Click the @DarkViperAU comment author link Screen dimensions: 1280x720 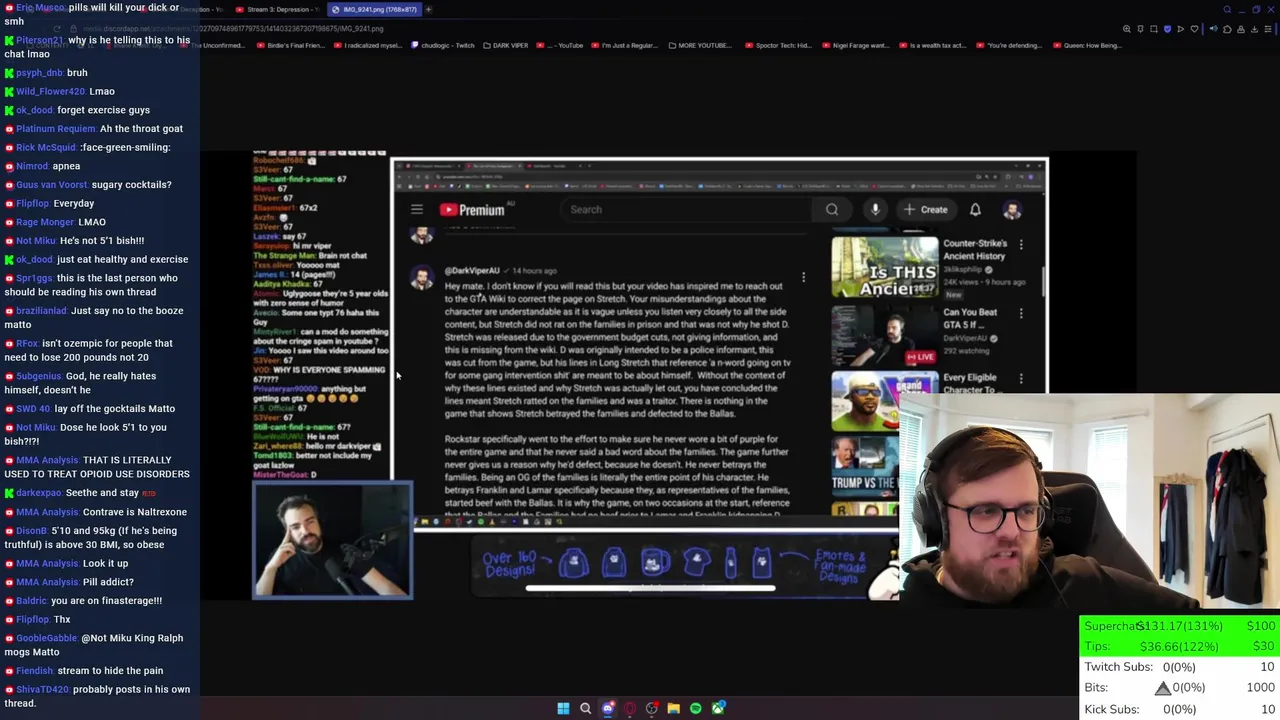(x=472, y=271)
